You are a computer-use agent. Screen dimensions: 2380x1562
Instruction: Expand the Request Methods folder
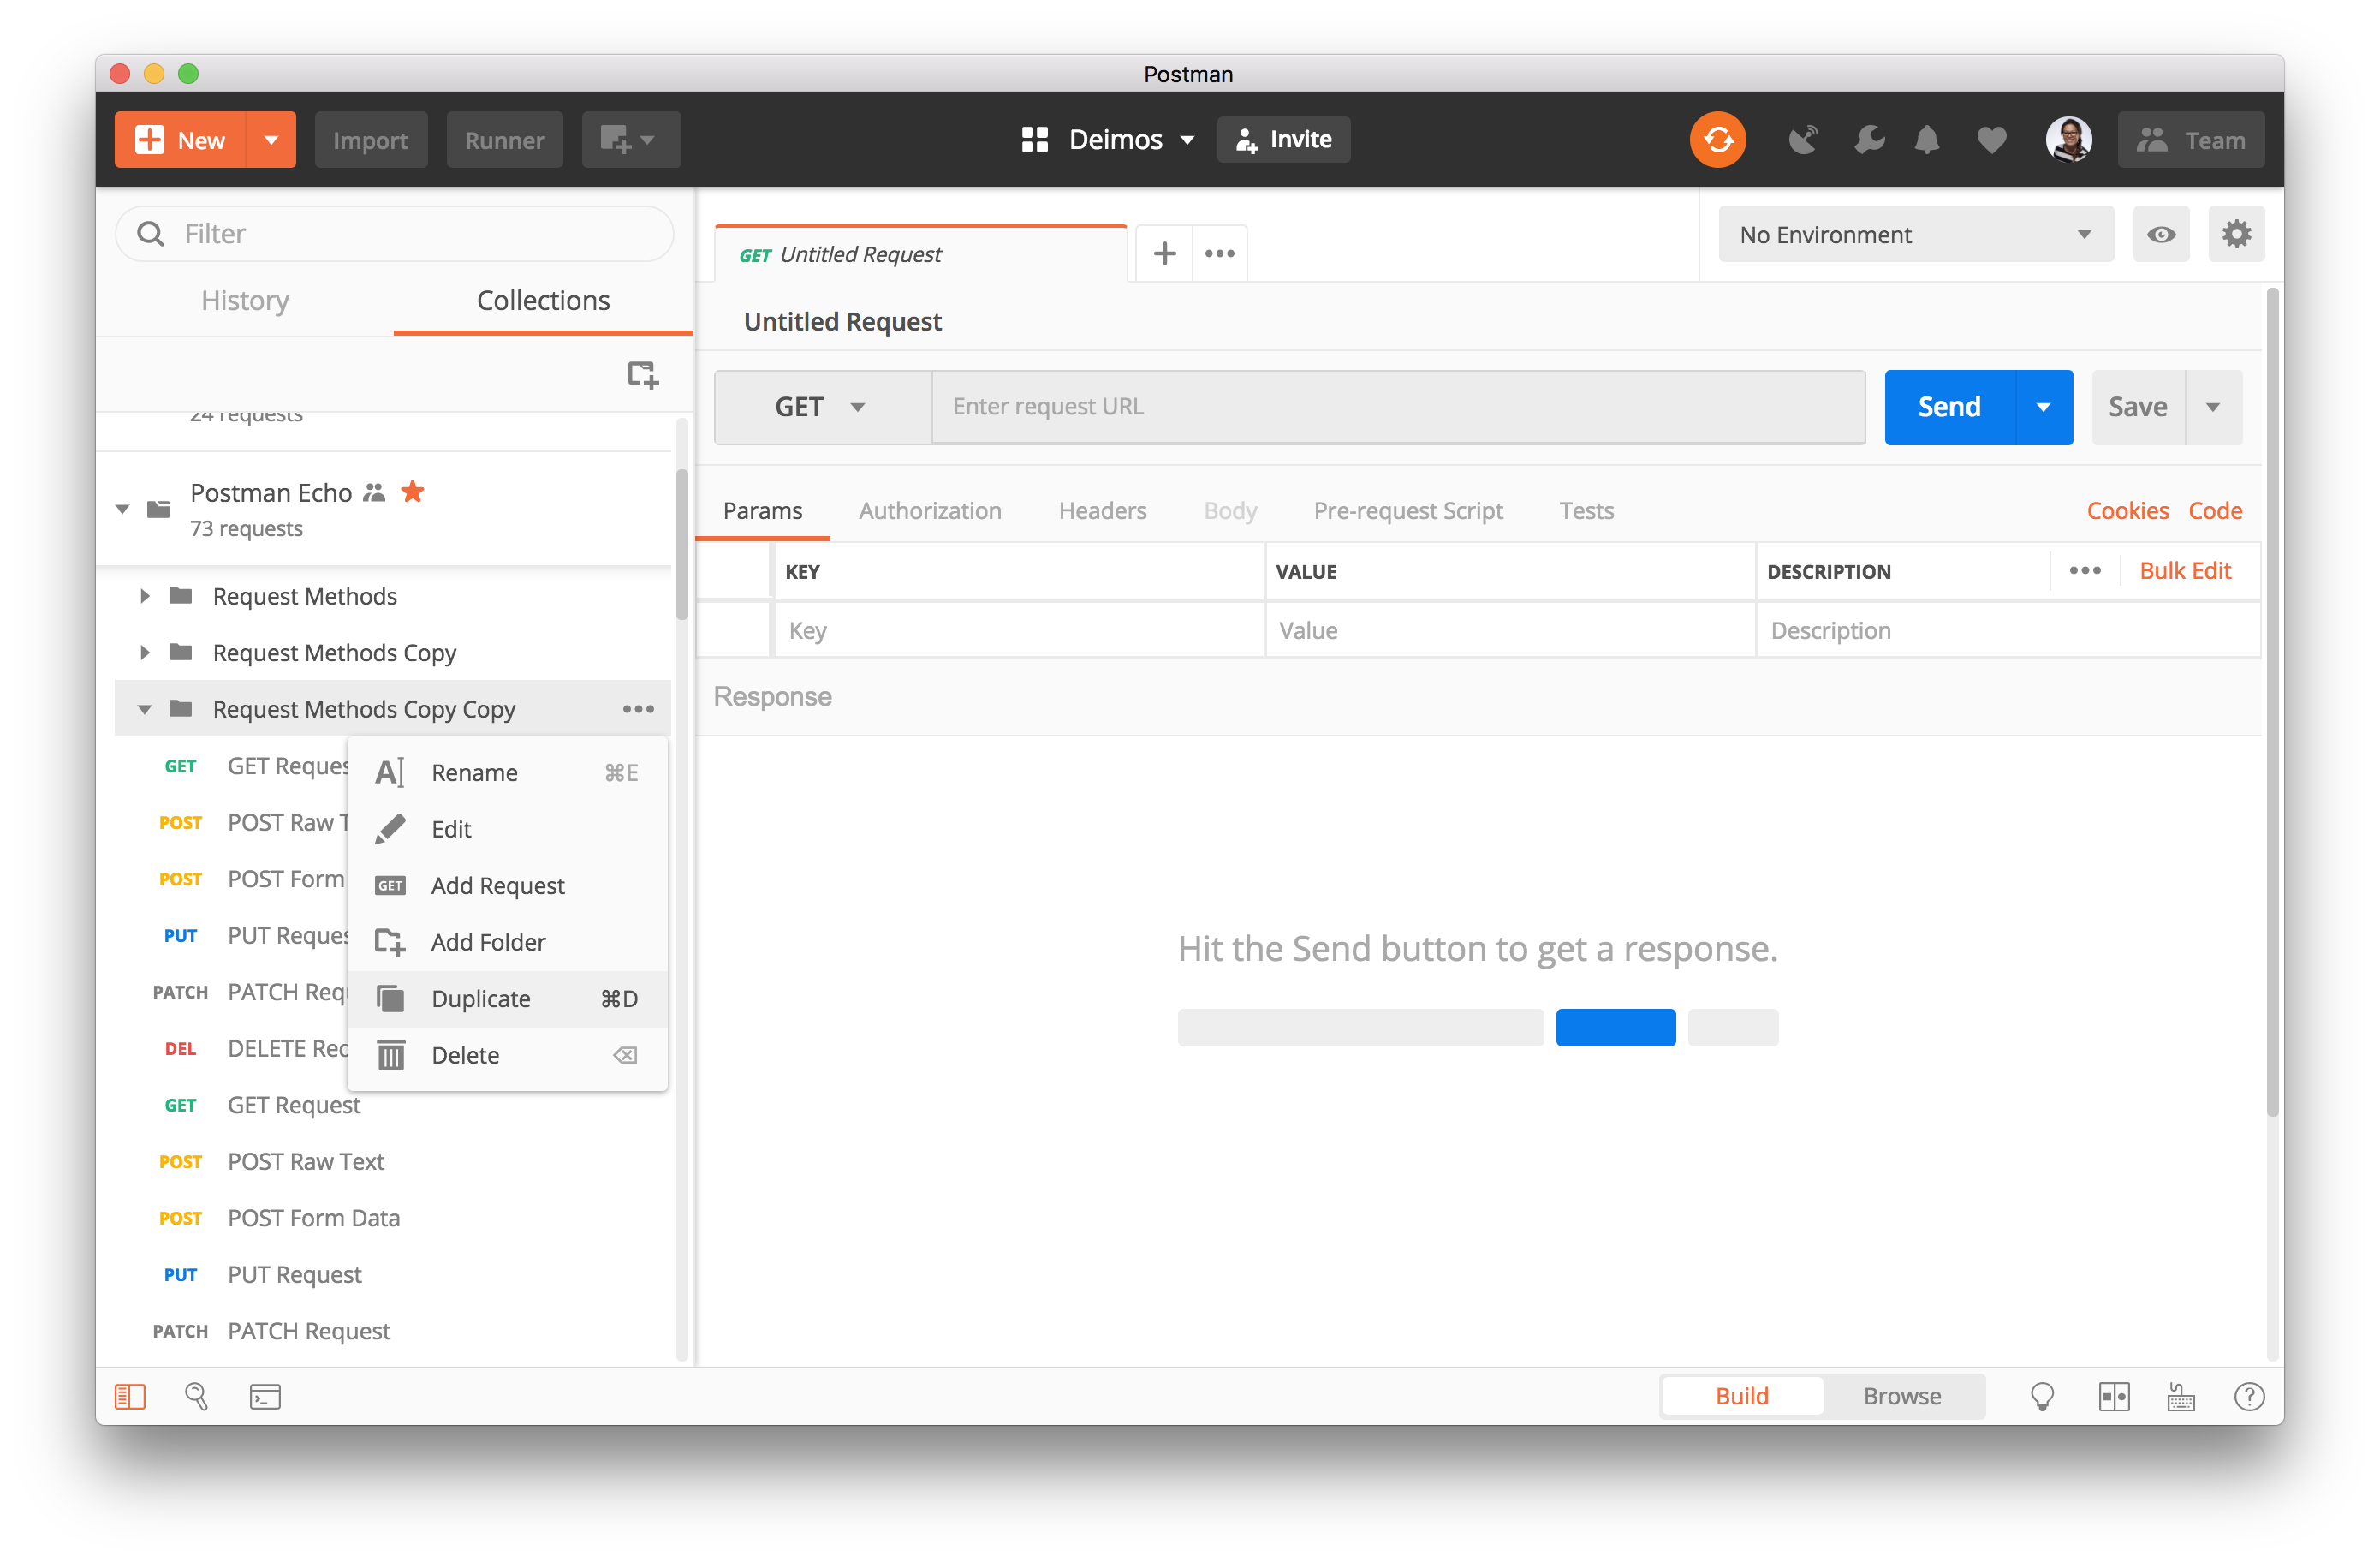click(145, 596)
